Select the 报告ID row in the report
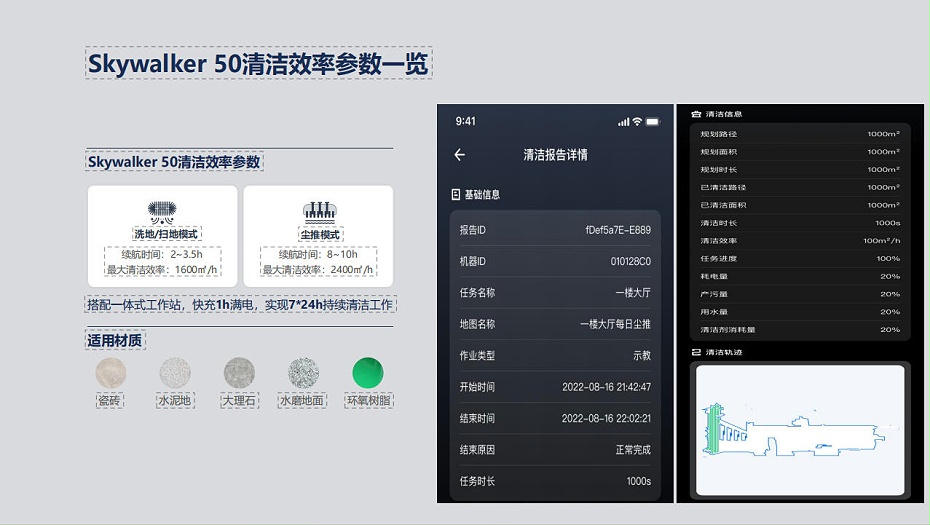The width and height of the screenshot is (930, 525). [555, 230]
